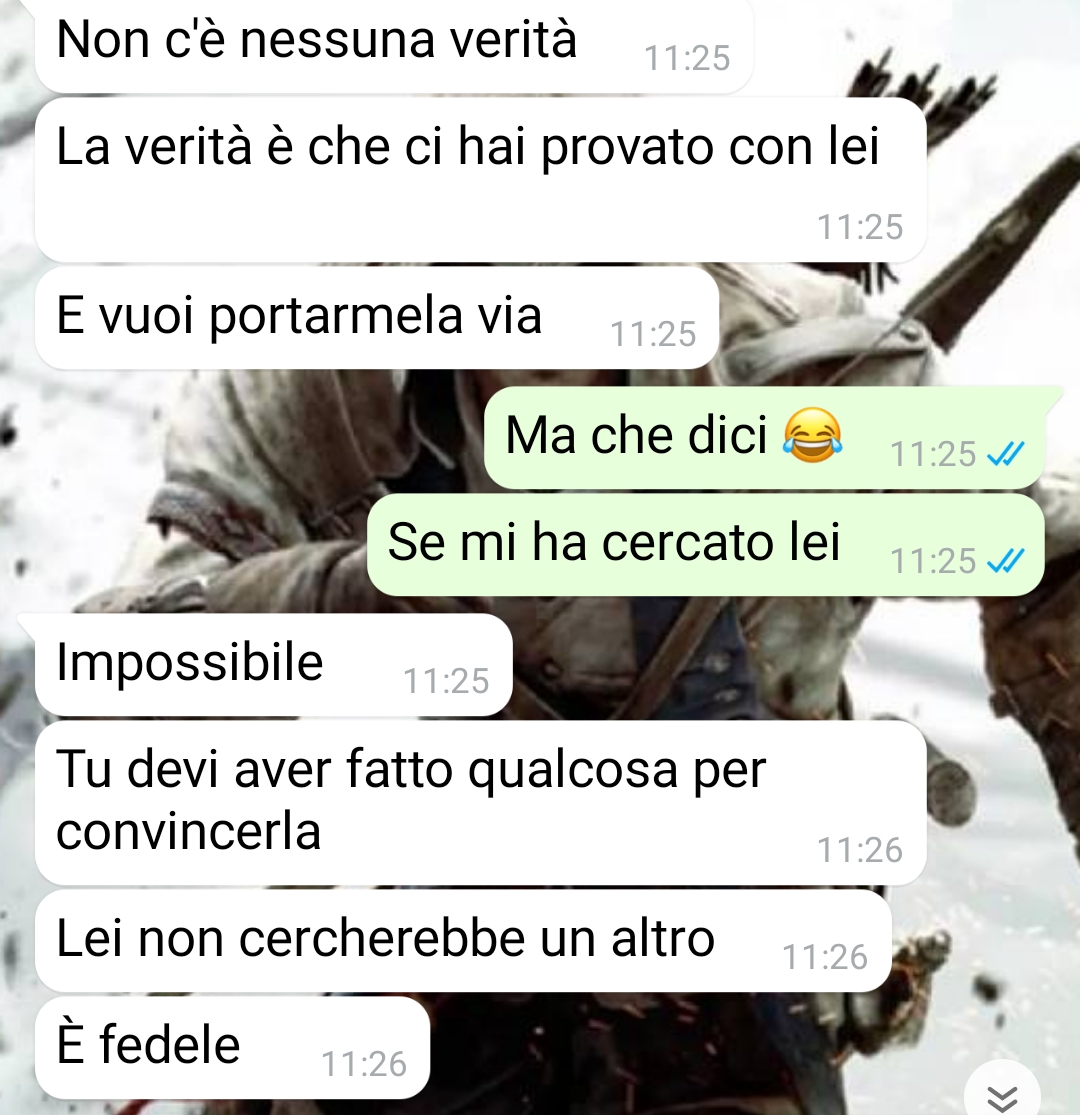1080x1115 pixels.
Task: Tap the 11:25 timestamp of 'Ma che dici'
Action: click(x=934, y=454)
